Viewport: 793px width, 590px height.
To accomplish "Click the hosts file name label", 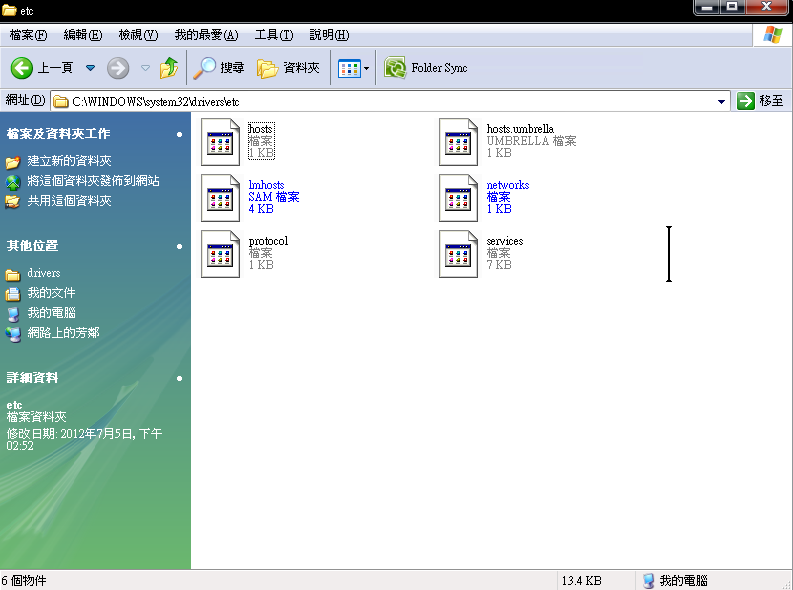I will tap(260, 129).
